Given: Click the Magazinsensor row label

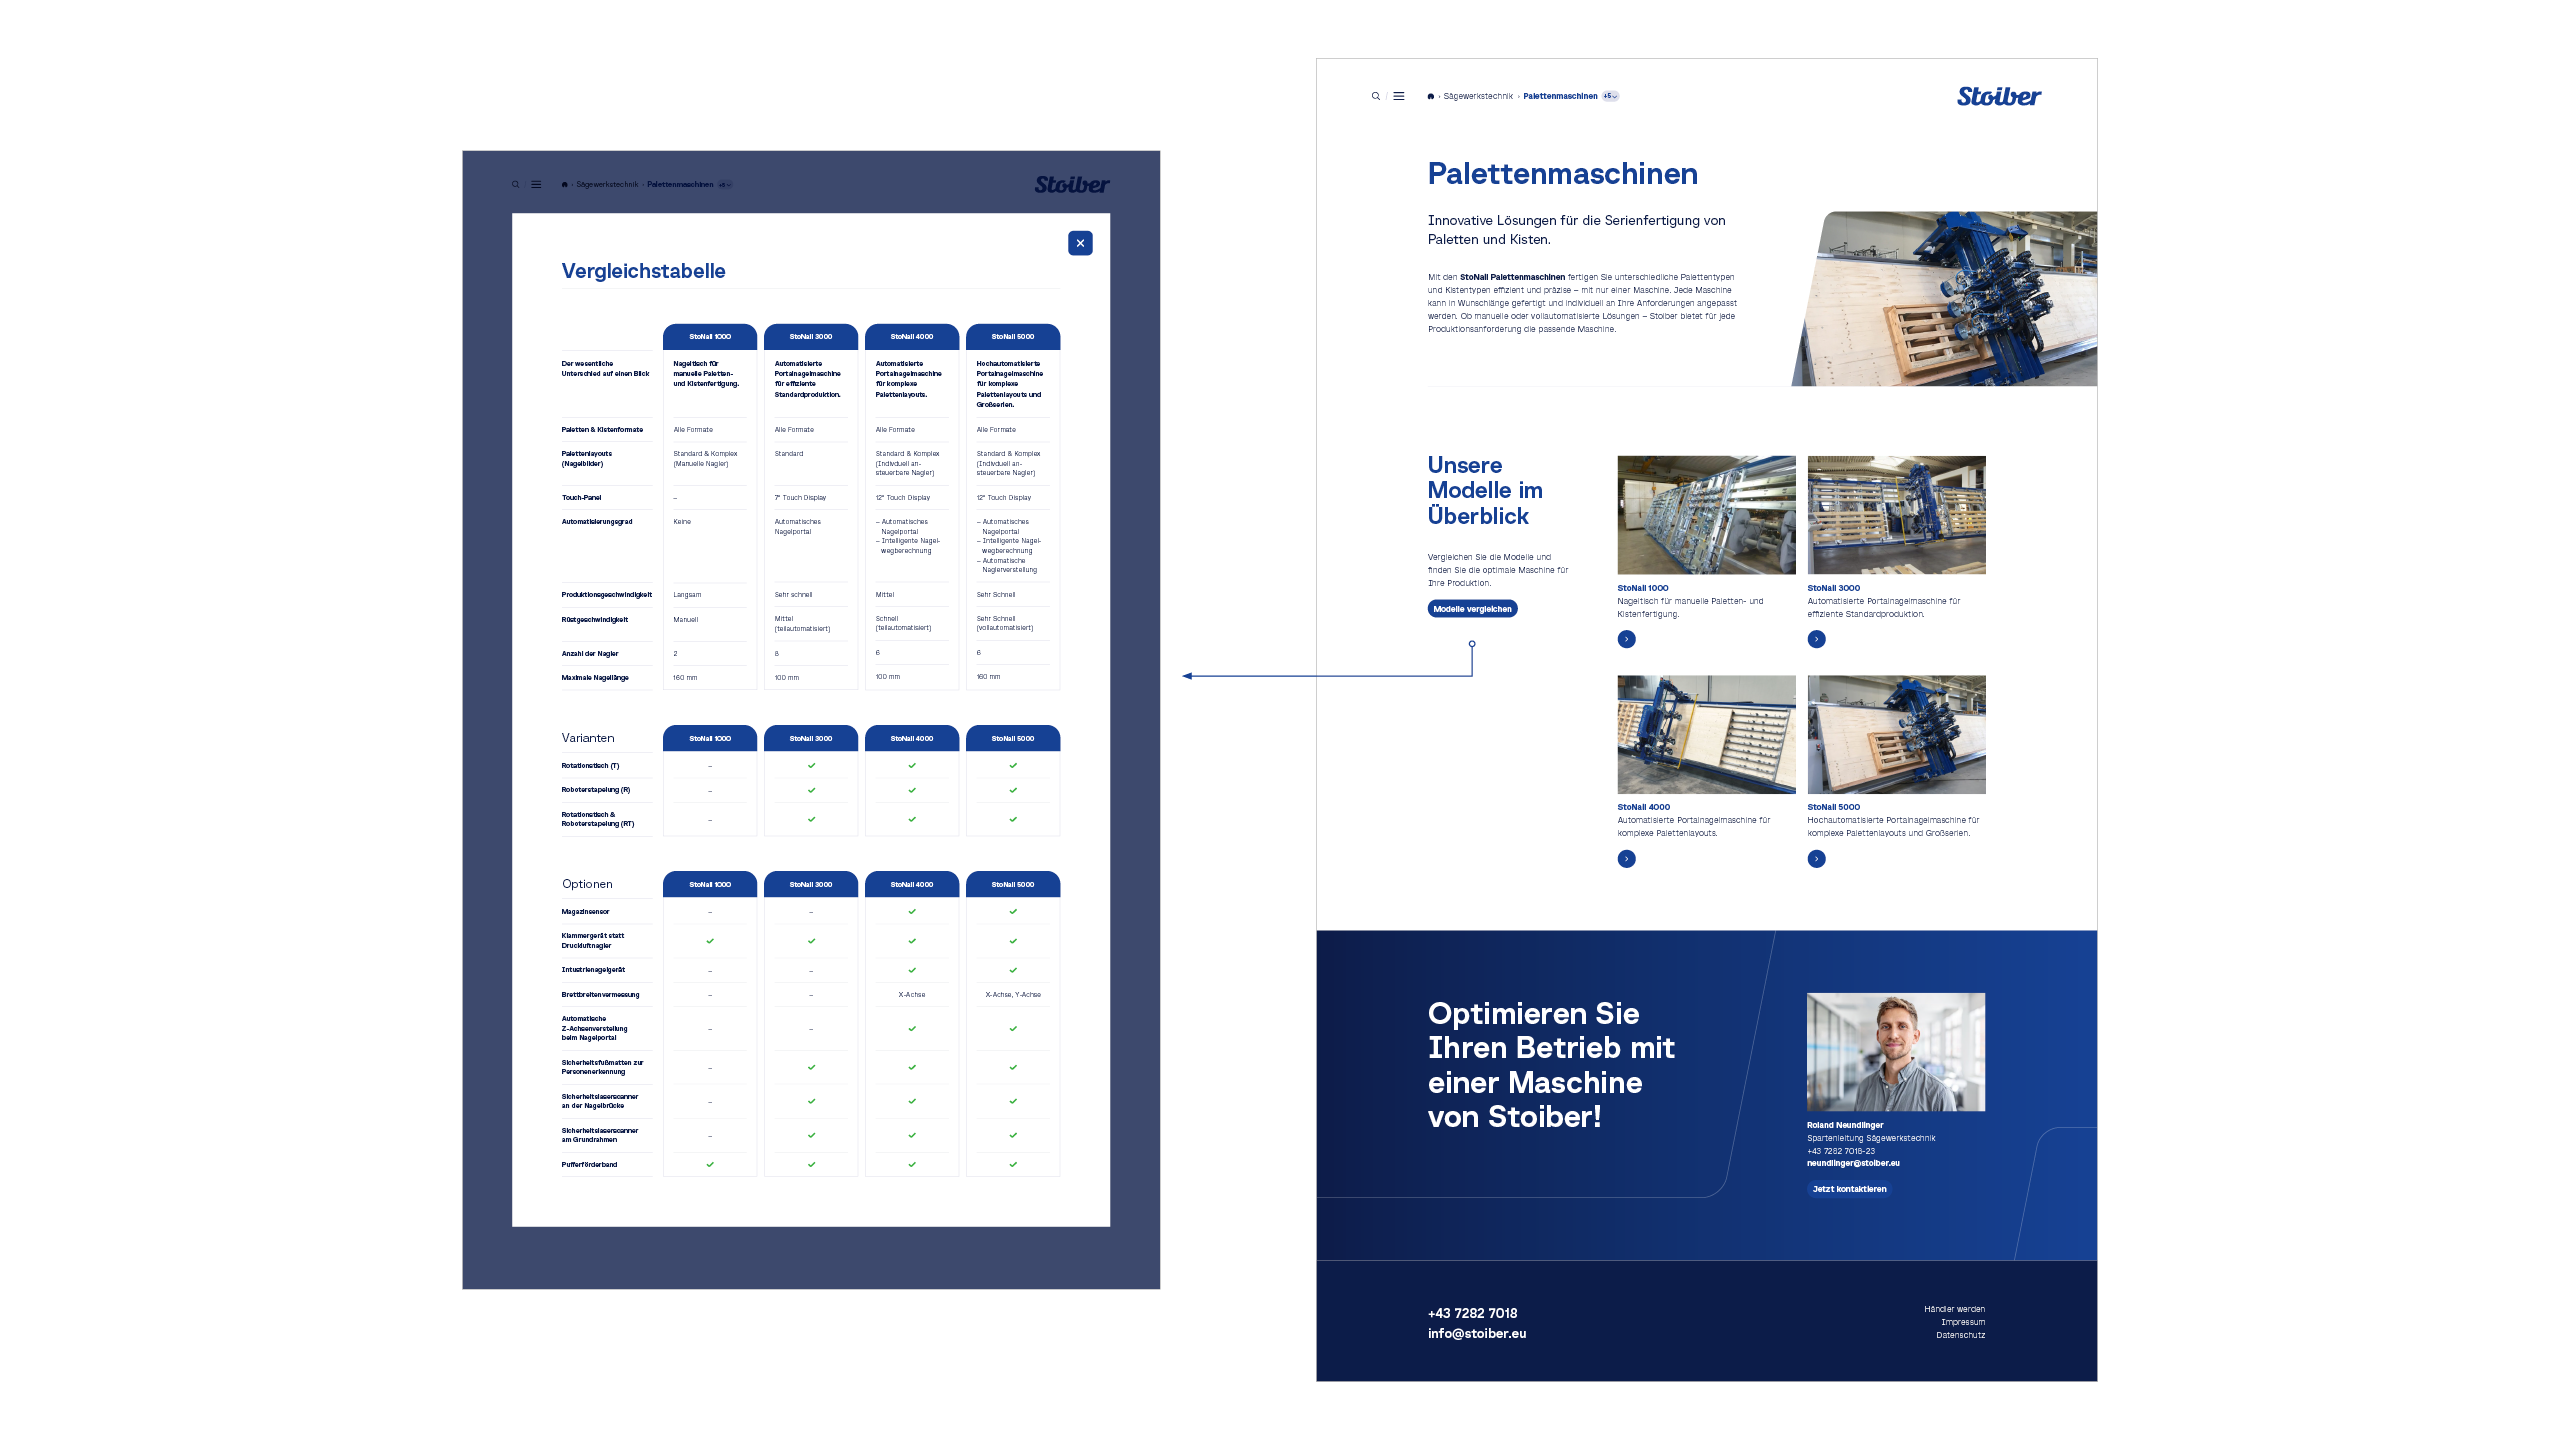Looking at the screenshot, I should (x=585, y=912).
